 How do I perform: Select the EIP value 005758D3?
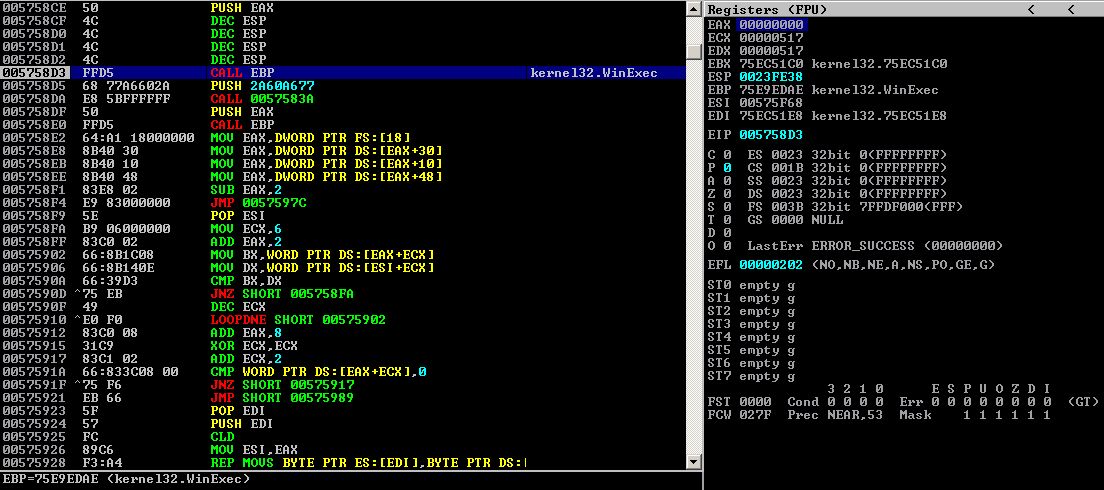pyautogui.click(x=771, y=134)
